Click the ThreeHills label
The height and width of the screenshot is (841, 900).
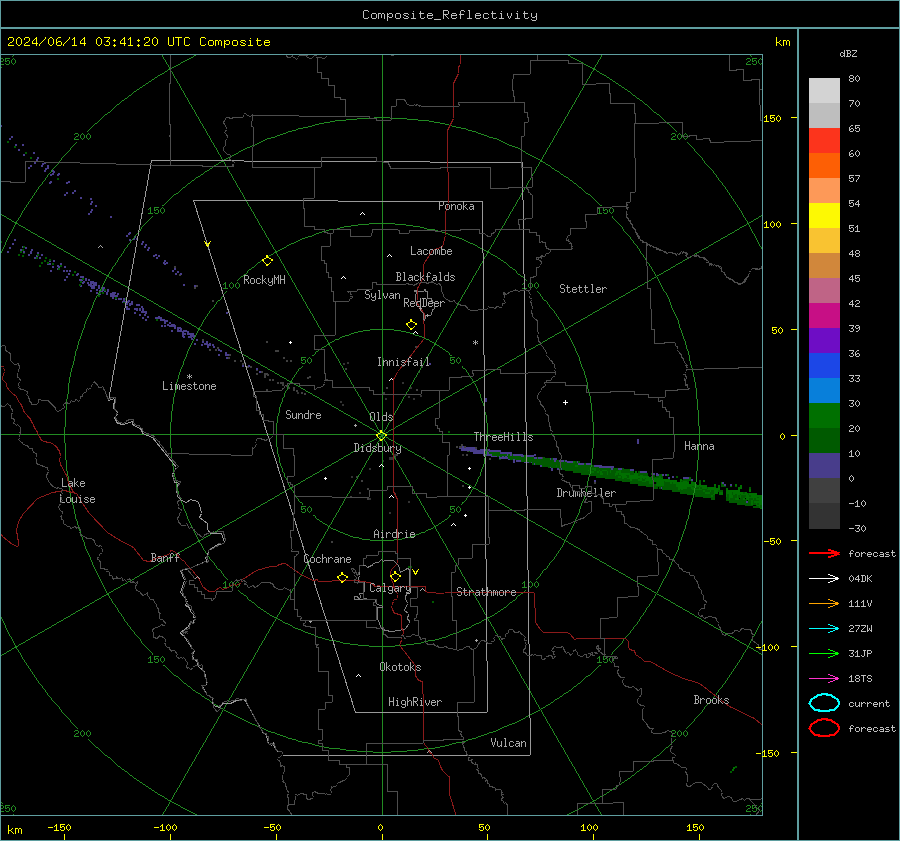[503, 437]
